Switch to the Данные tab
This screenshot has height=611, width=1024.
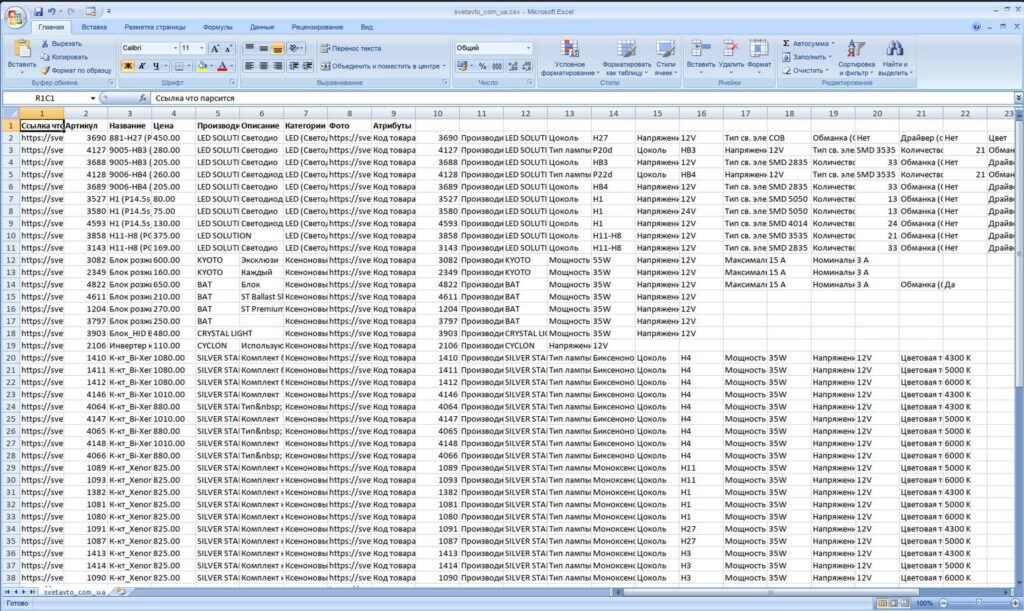262,27
